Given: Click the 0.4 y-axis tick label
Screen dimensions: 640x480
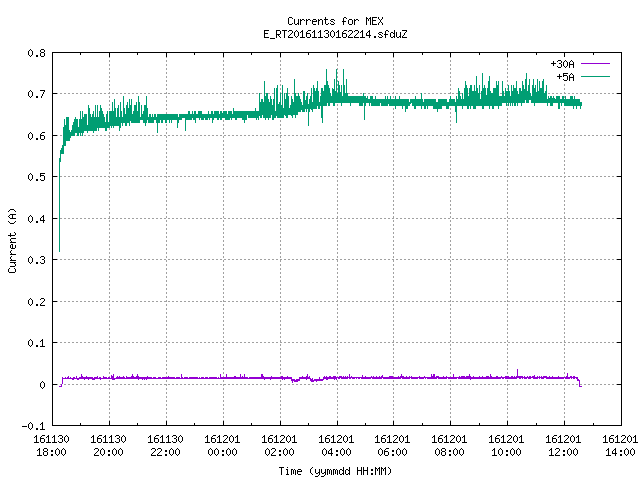Looking at the screenshot, I should [36, 219].
